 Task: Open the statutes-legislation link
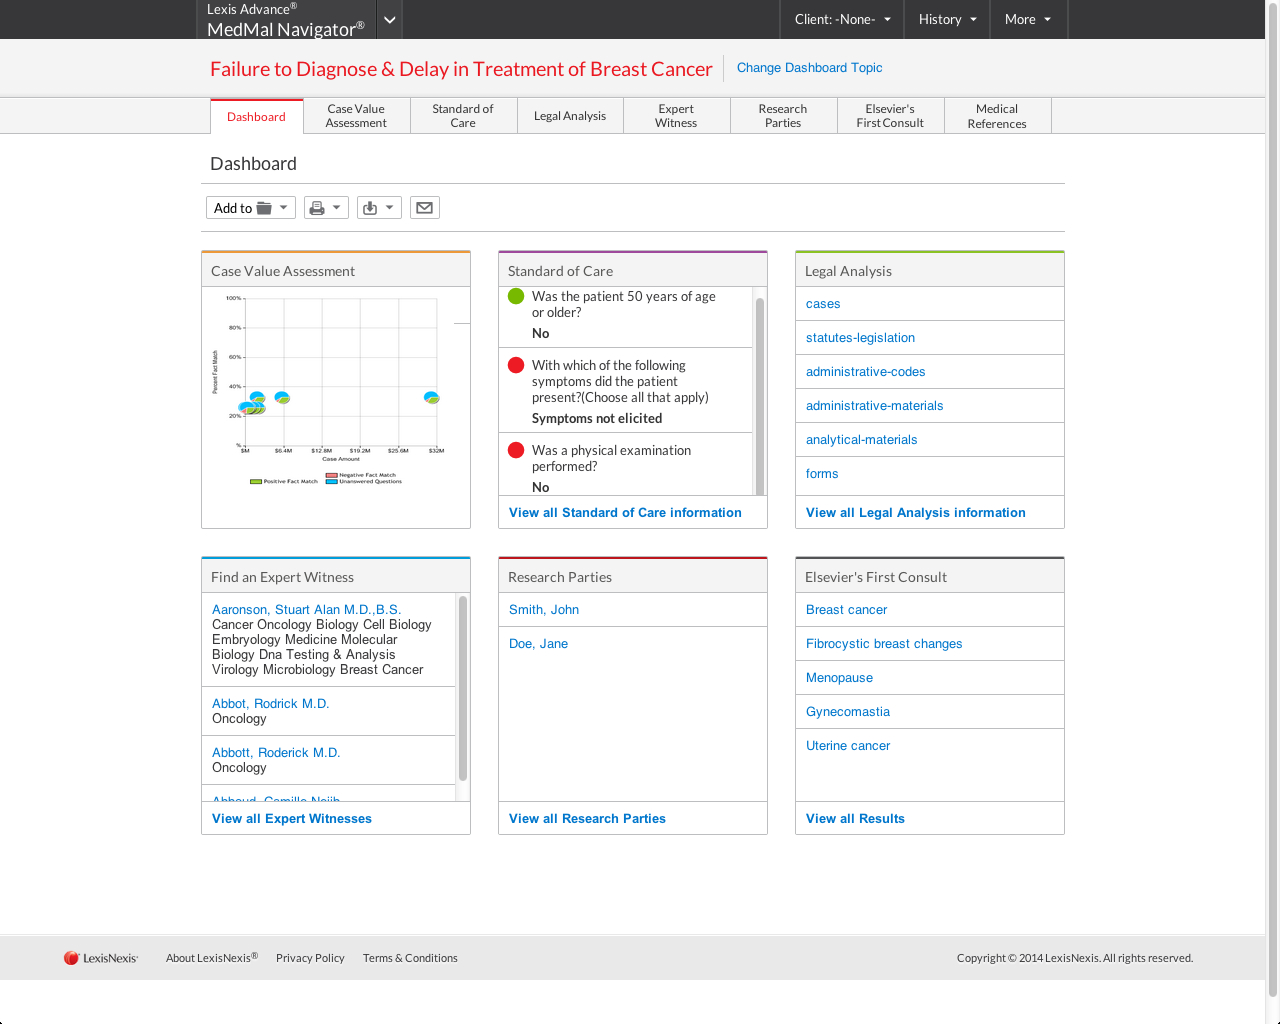[x=860, y=338]
